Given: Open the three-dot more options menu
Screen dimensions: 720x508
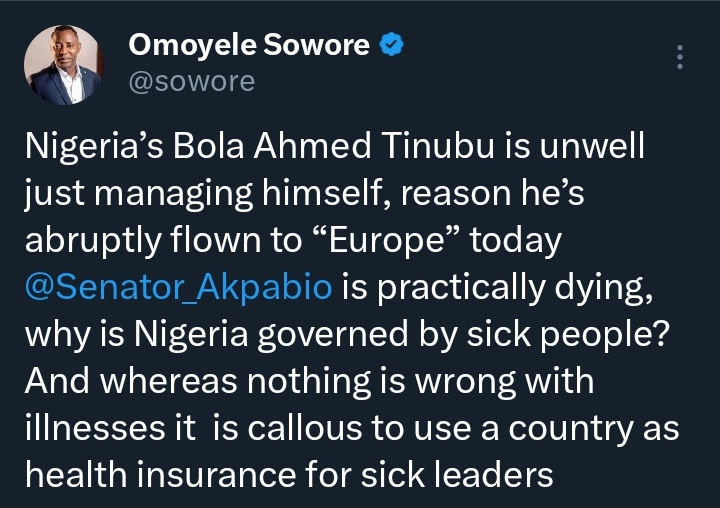Looking at the screenshot, I should coord(680,56).
